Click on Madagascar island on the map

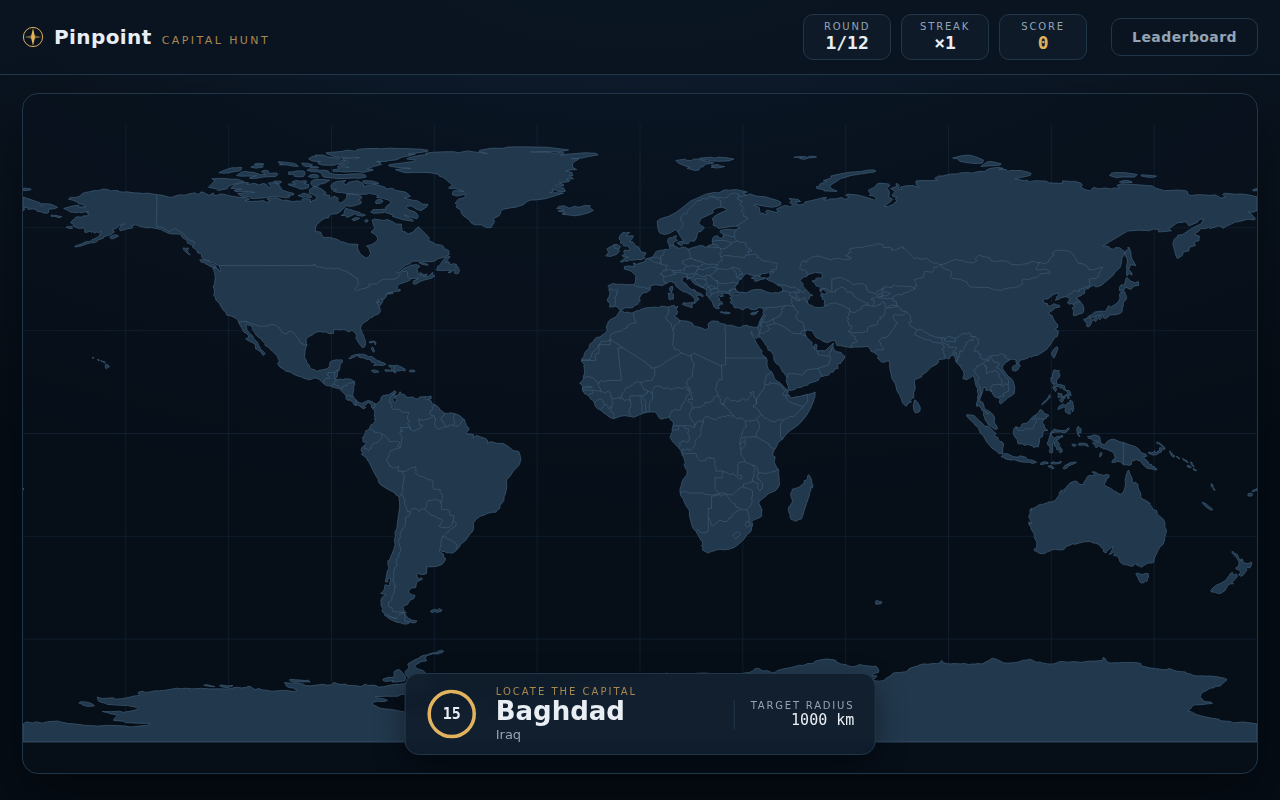[800, 498]
